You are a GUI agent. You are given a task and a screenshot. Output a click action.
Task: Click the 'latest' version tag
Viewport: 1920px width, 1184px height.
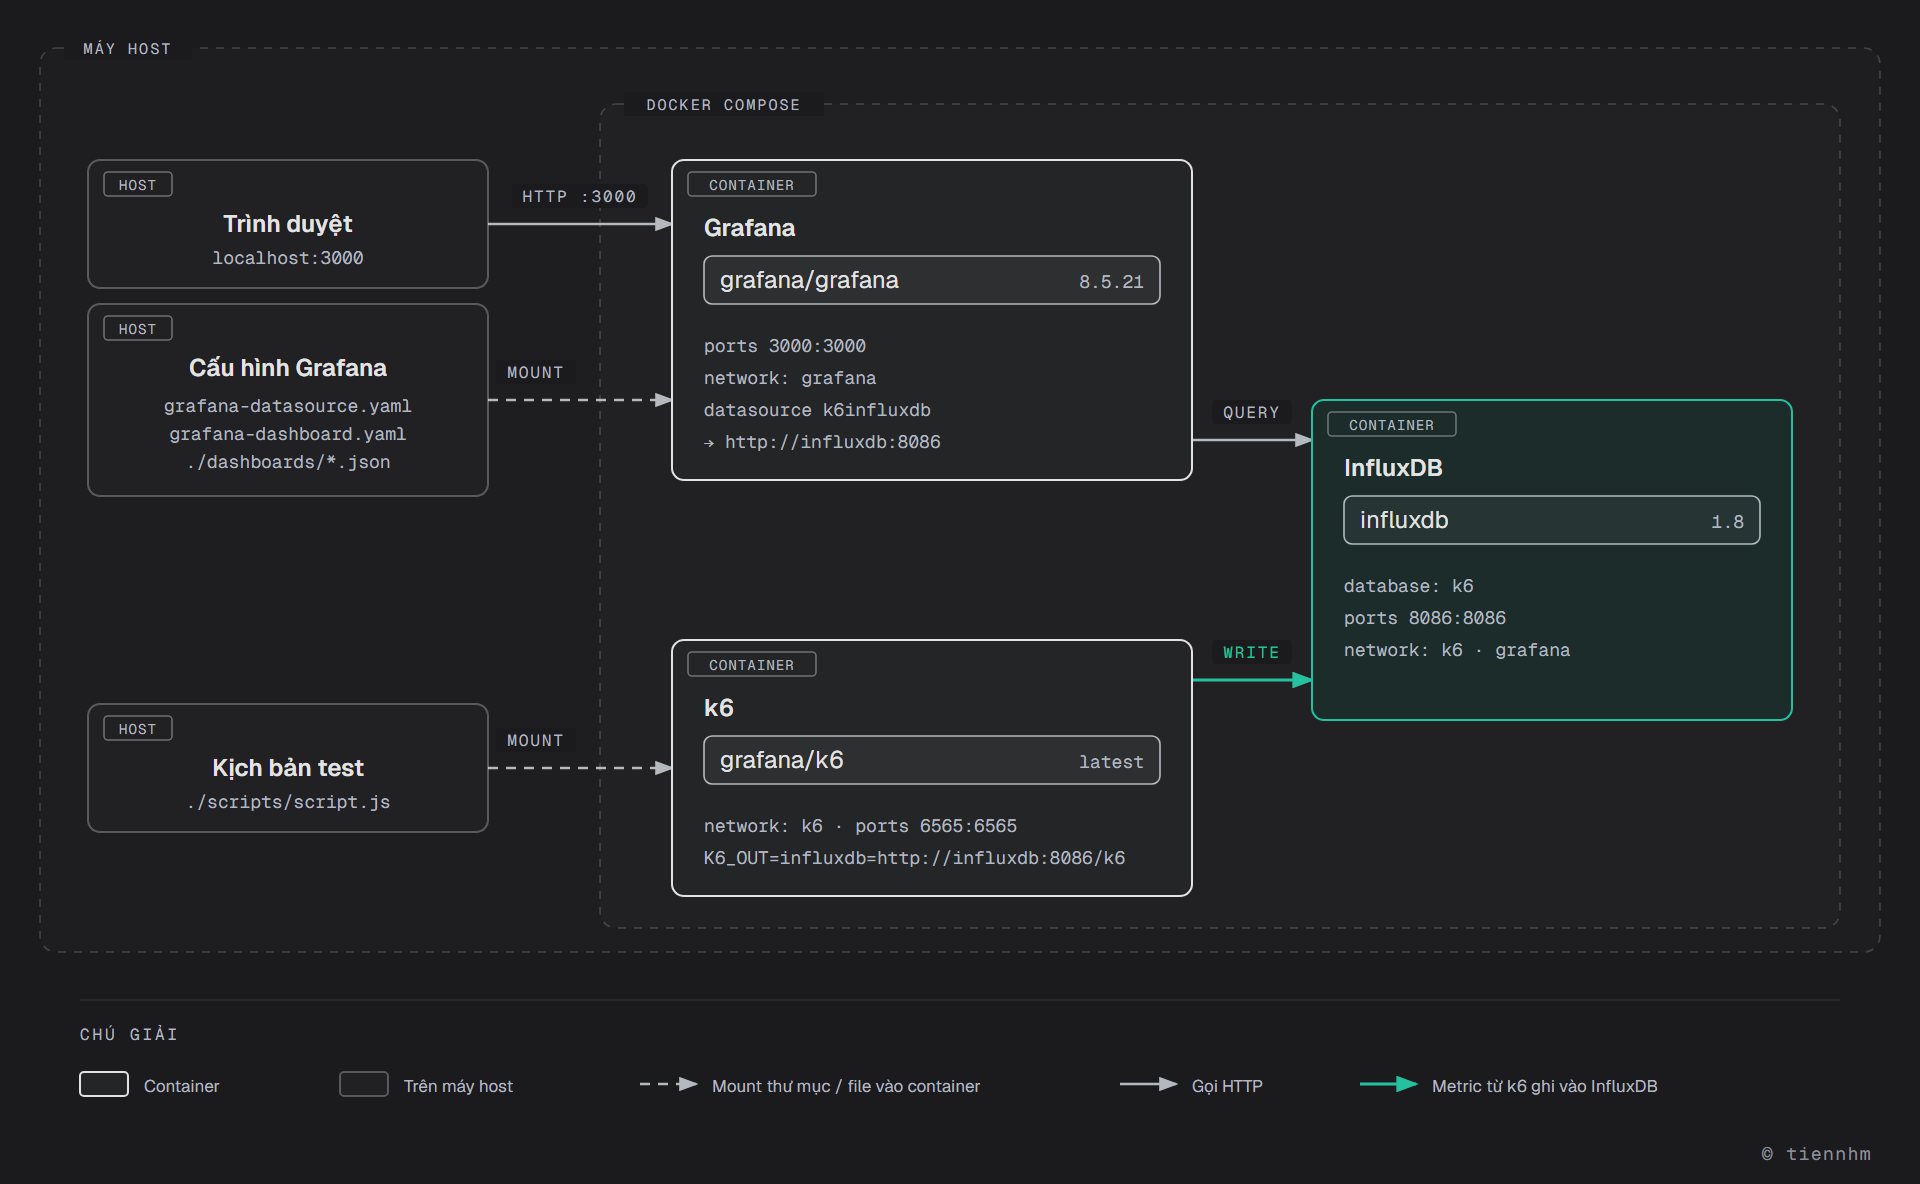(1111, 762)
